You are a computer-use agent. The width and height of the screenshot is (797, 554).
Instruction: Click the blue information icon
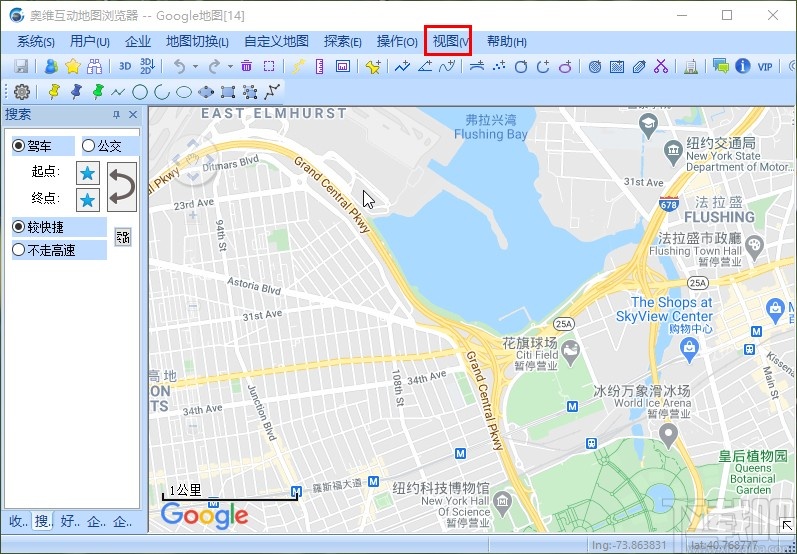(743, 66)
